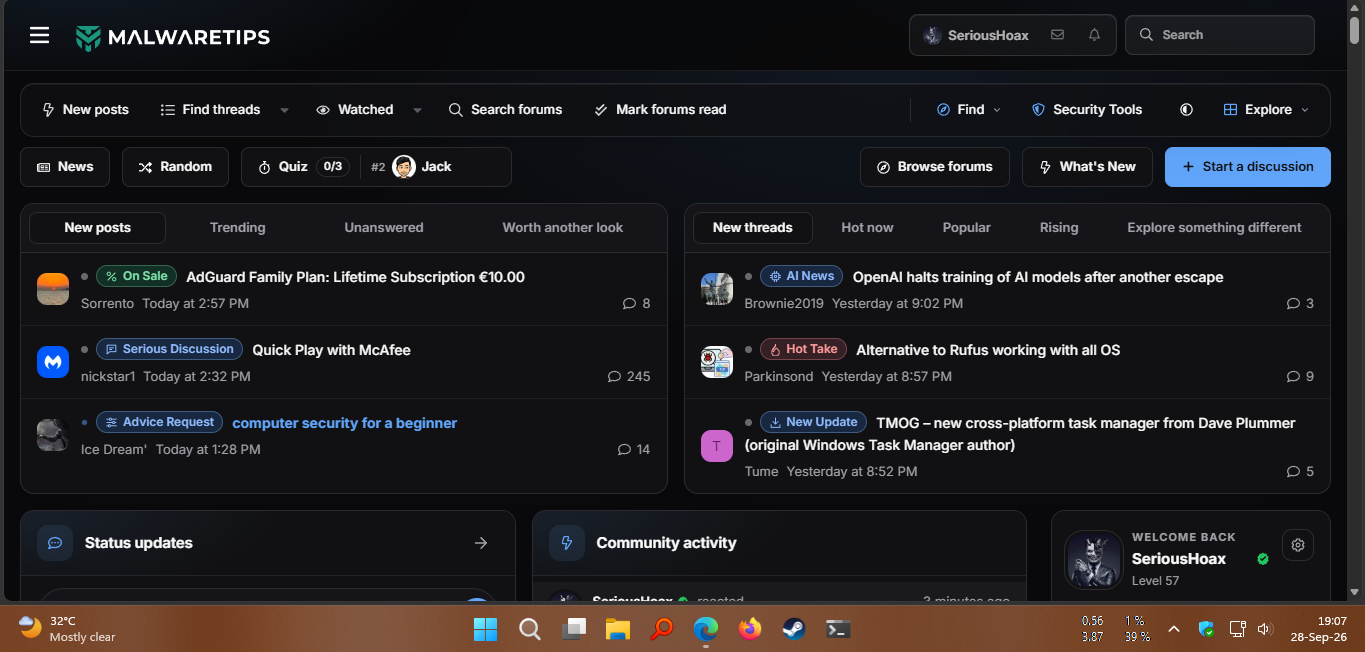
Task: Select the Rising tab
Action: coord(1059,228)
